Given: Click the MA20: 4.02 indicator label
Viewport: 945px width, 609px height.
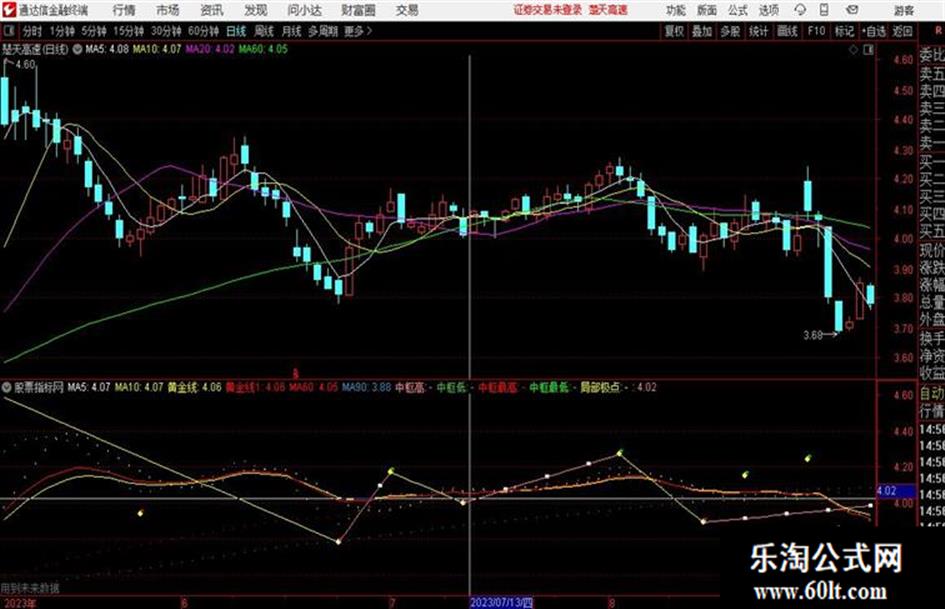Looking at the screenshot, I should (210, 49).
